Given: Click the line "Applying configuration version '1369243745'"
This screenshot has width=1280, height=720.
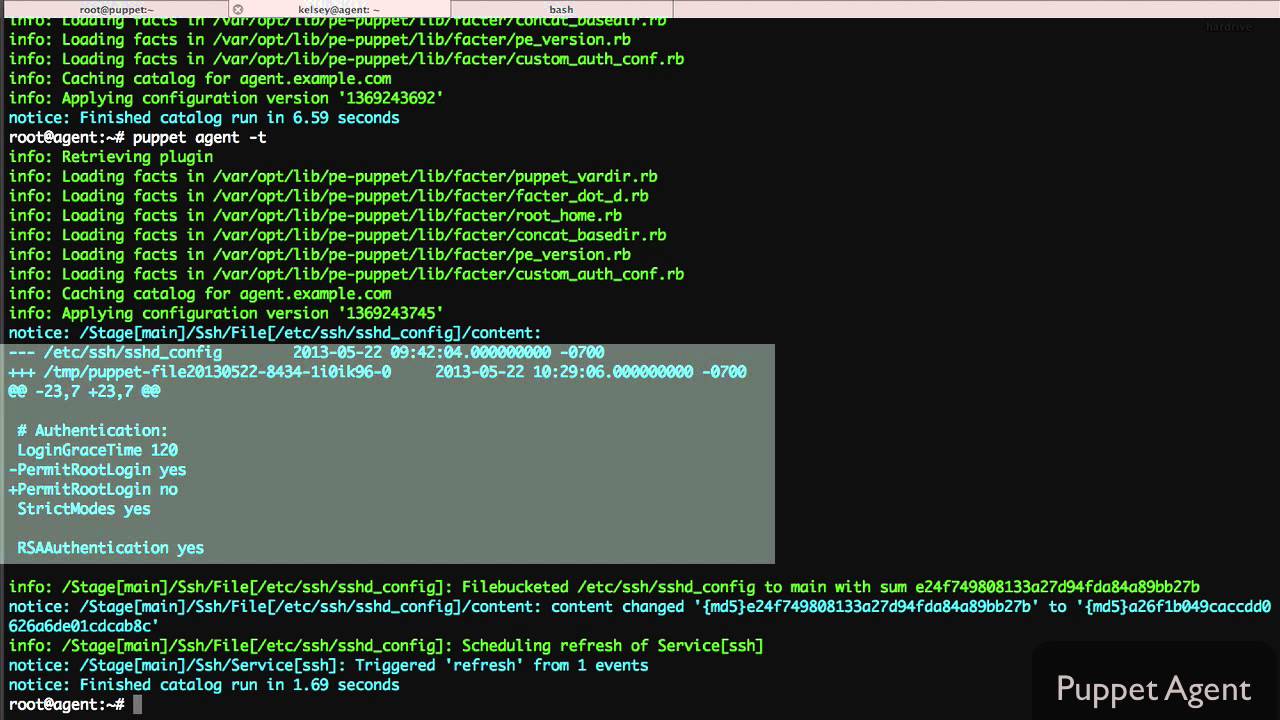Looking at the screenshot, I should 226,313.
